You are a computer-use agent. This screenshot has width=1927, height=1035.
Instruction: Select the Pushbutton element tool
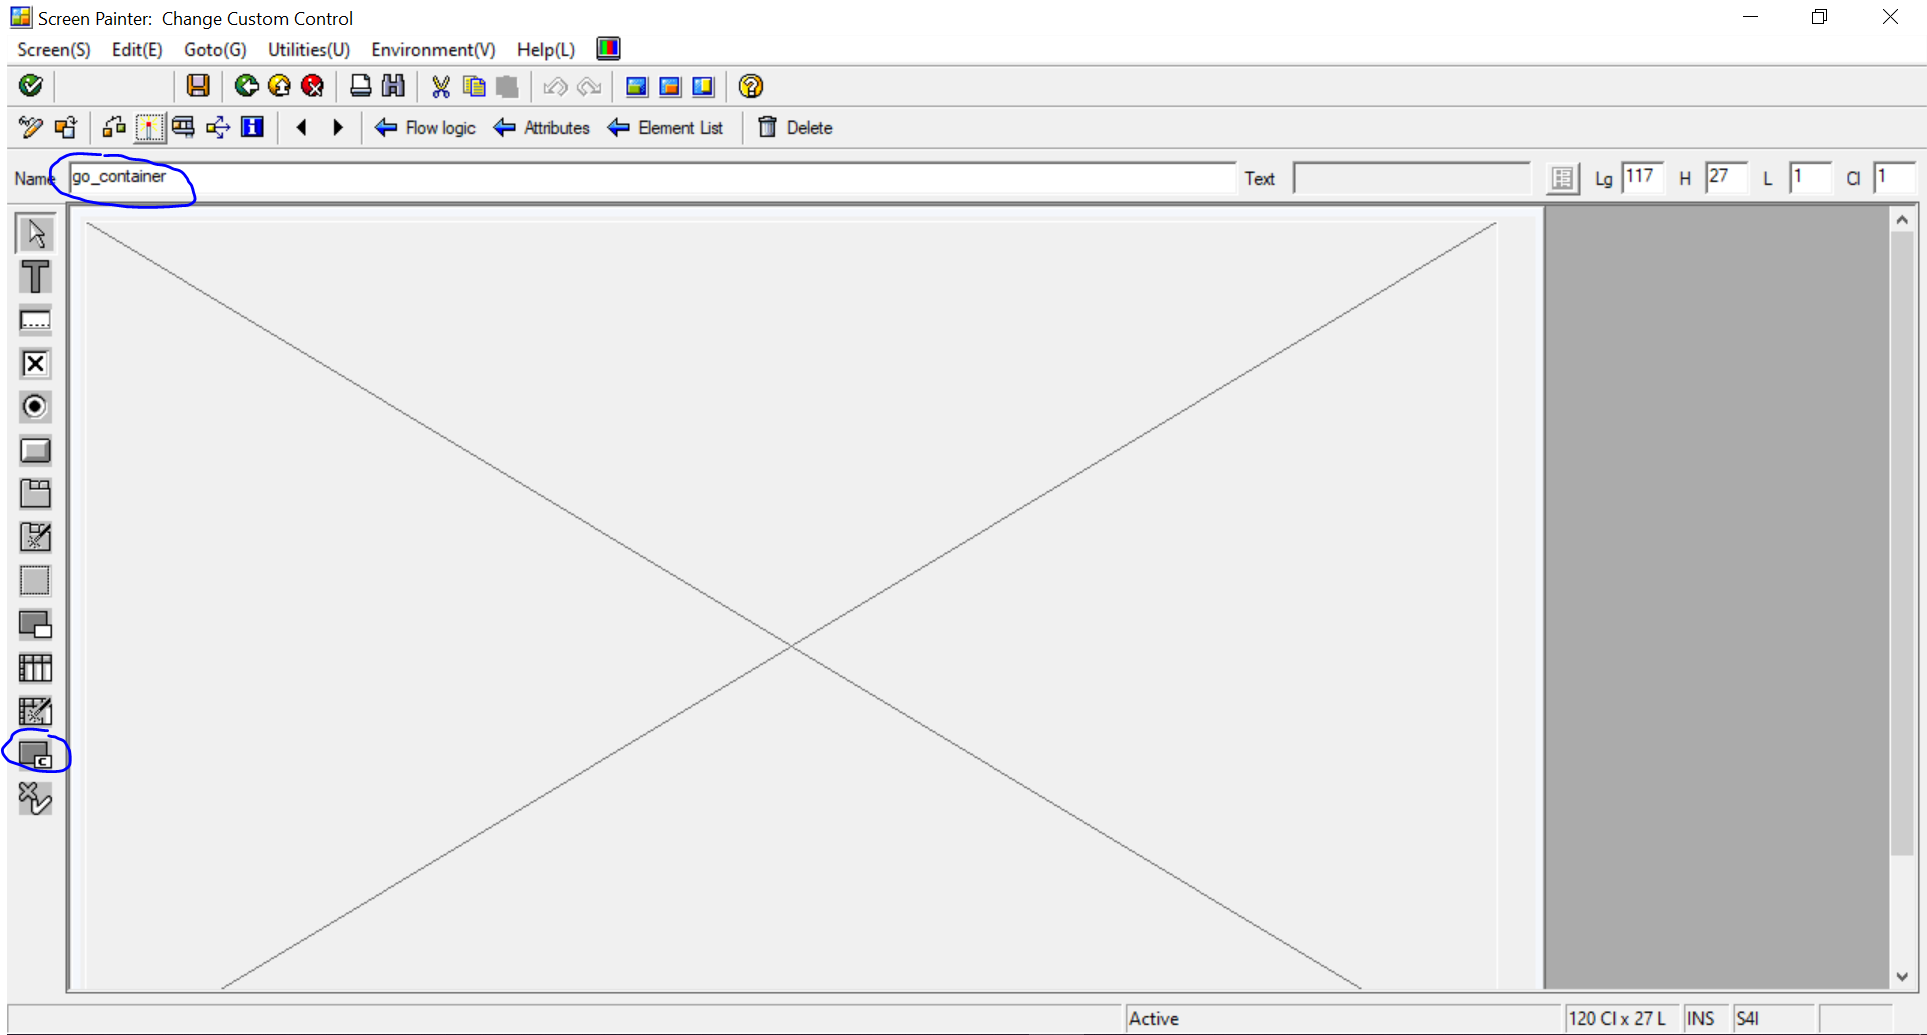click(x=35, y=450)
